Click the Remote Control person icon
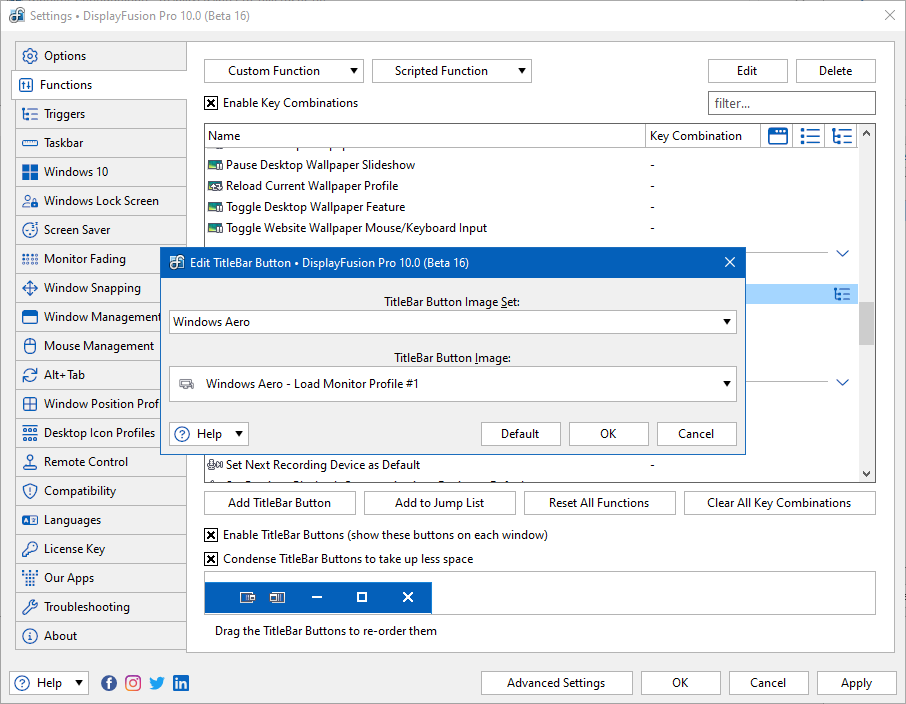Image resolution: width=906 pixels, height=704 pixels. tap(30, 462)
